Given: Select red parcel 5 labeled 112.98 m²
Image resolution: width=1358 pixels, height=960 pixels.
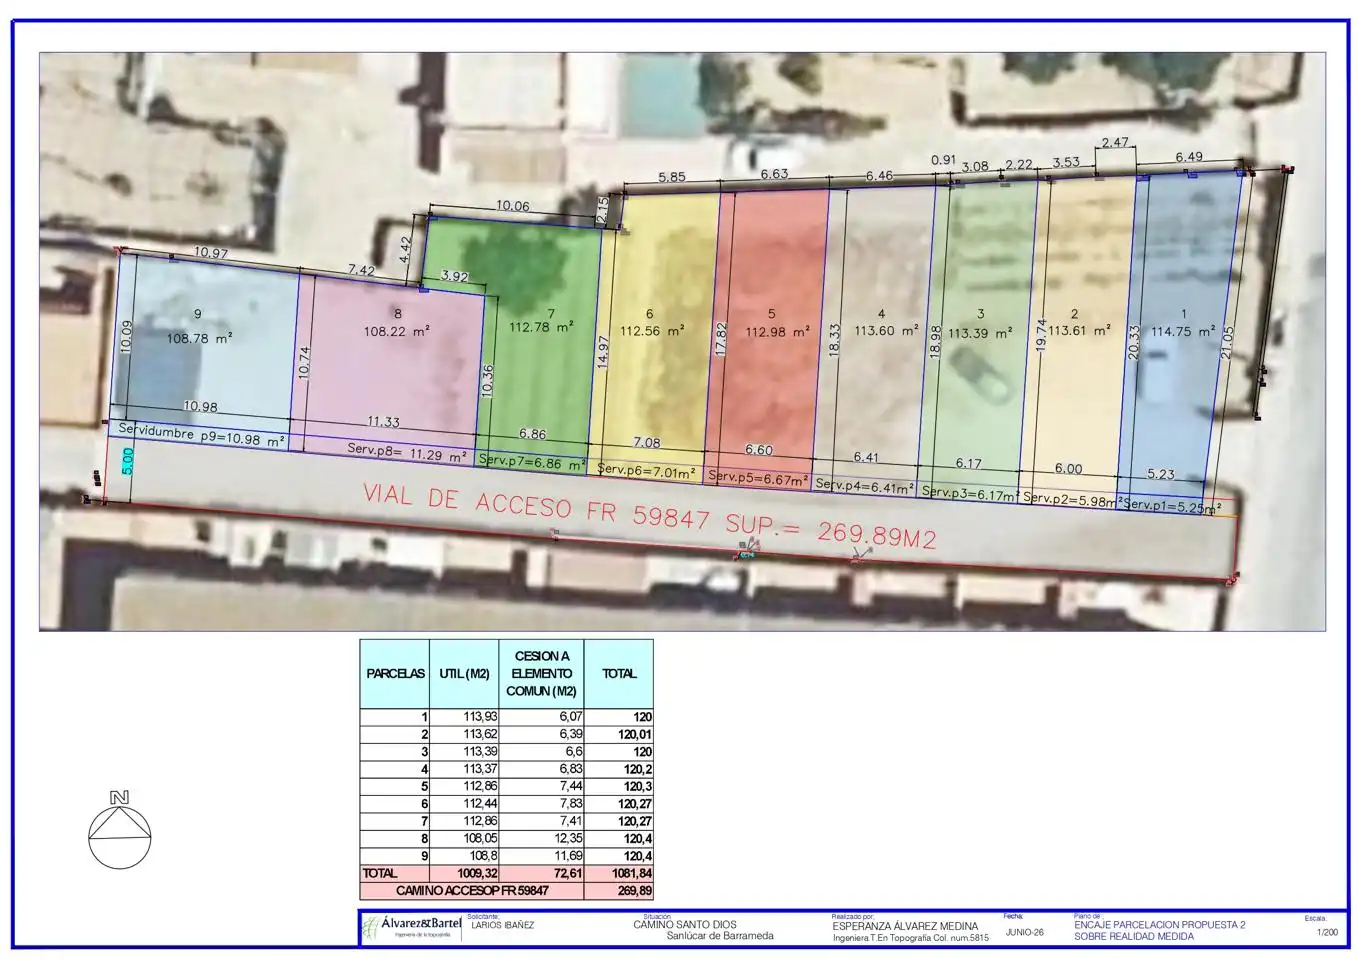Looking at the screenshot, I should coord(770,330).
